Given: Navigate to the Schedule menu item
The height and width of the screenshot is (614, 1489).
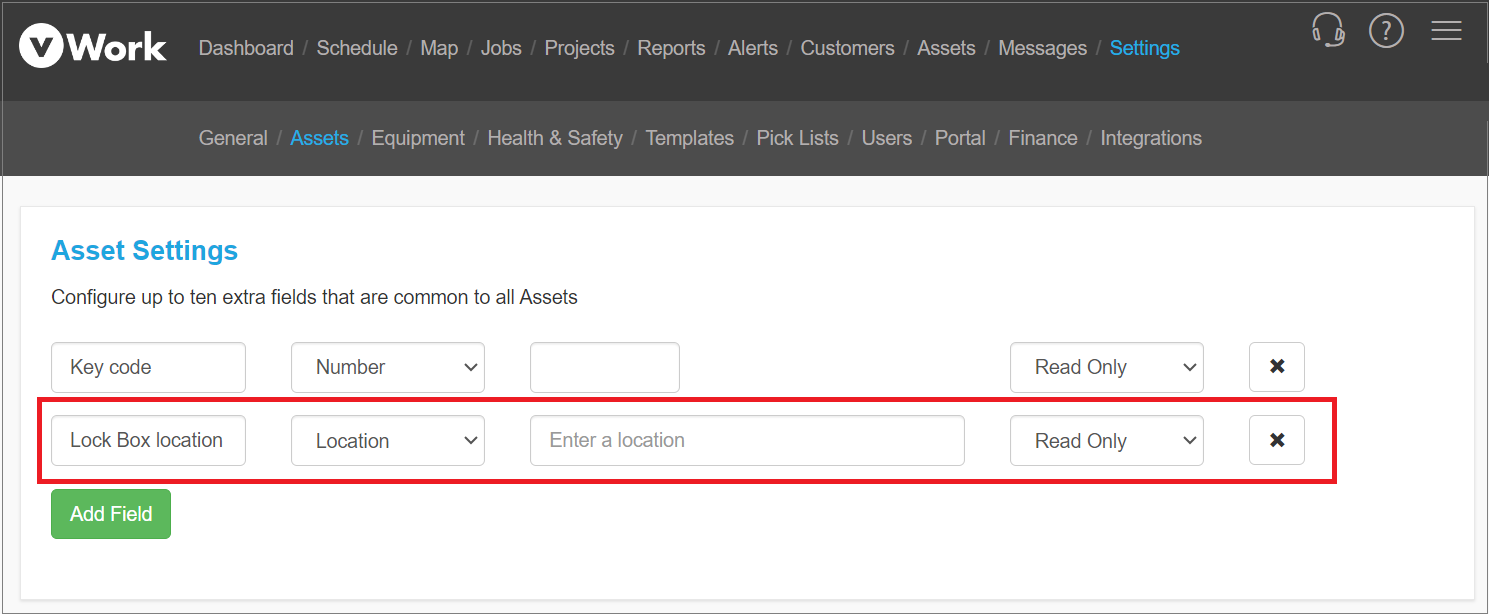Looking at the screenshot, I should [356, 47].
